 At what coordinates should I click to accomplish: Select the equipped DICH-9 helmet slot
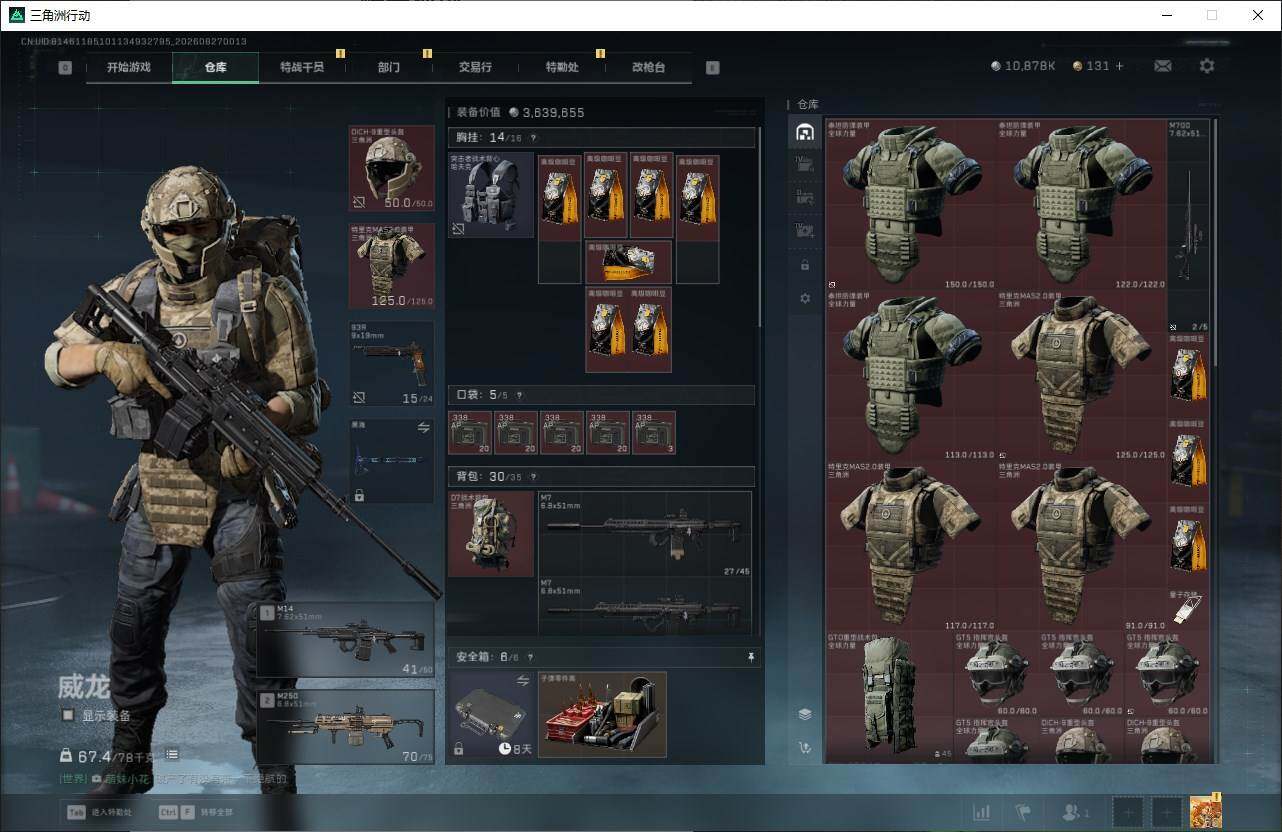392,168
